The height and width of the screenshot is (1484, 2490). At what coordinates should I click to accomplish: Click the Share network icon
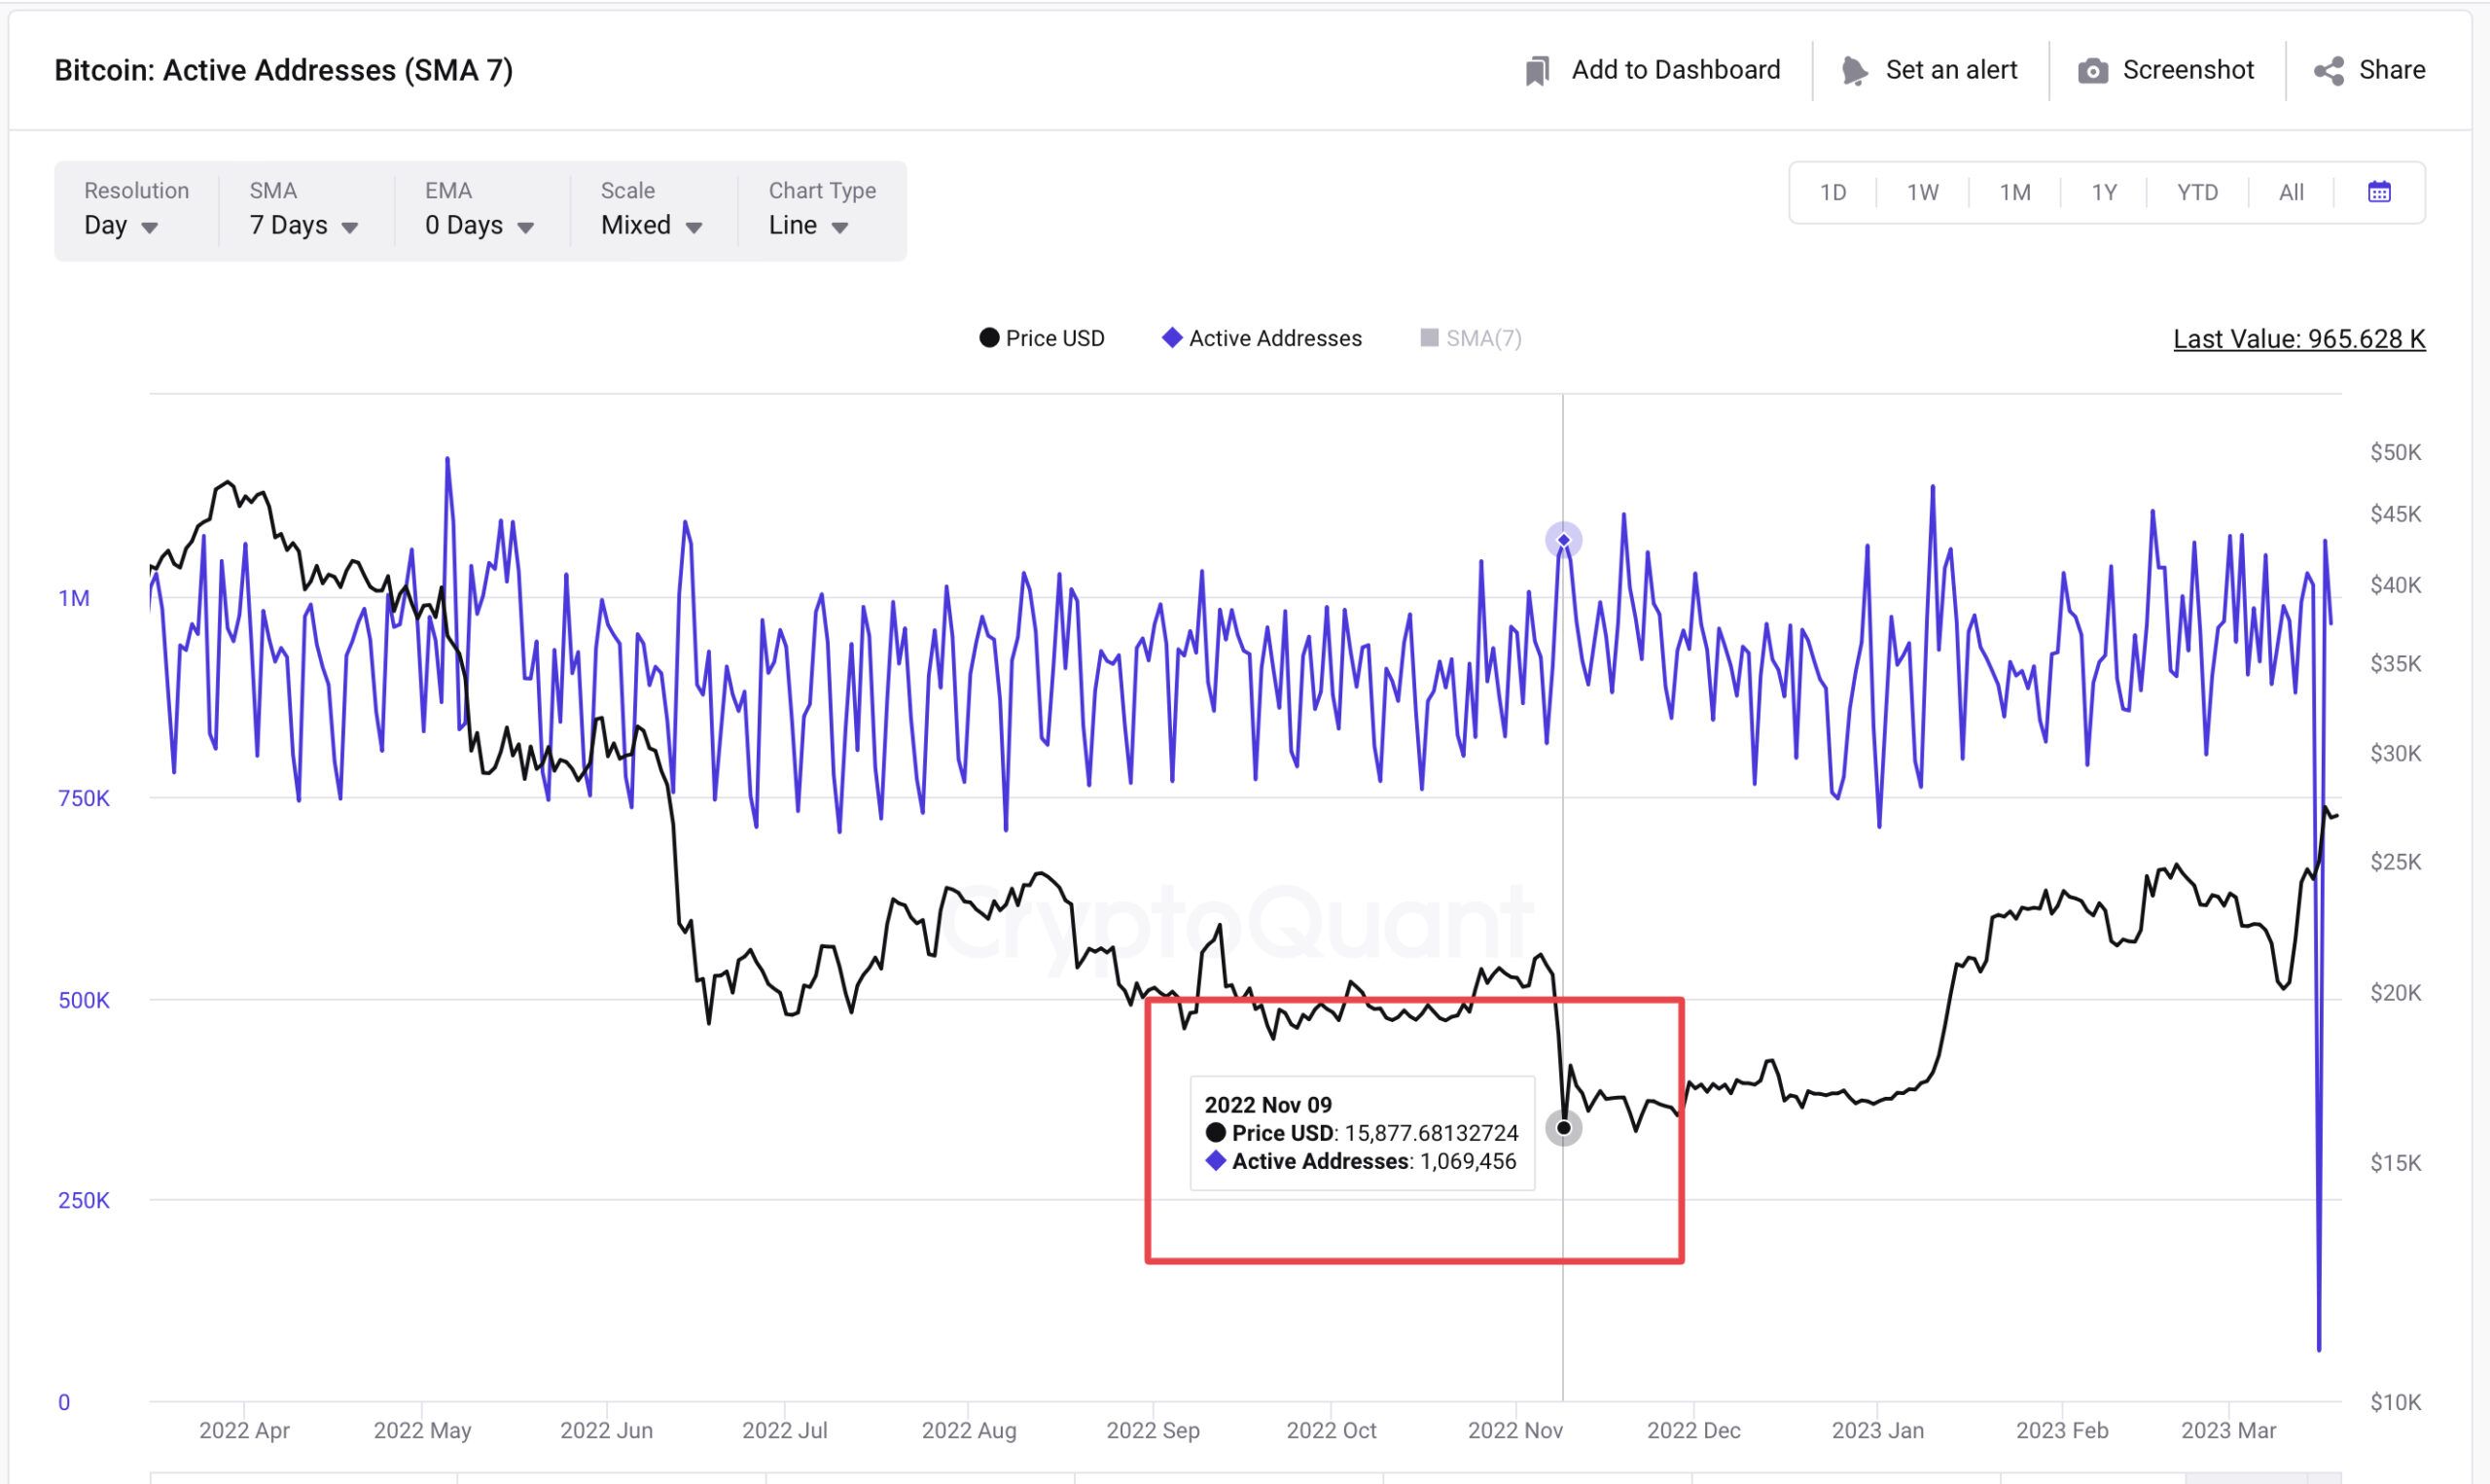pyautogui.click(x=2329, y=71)
